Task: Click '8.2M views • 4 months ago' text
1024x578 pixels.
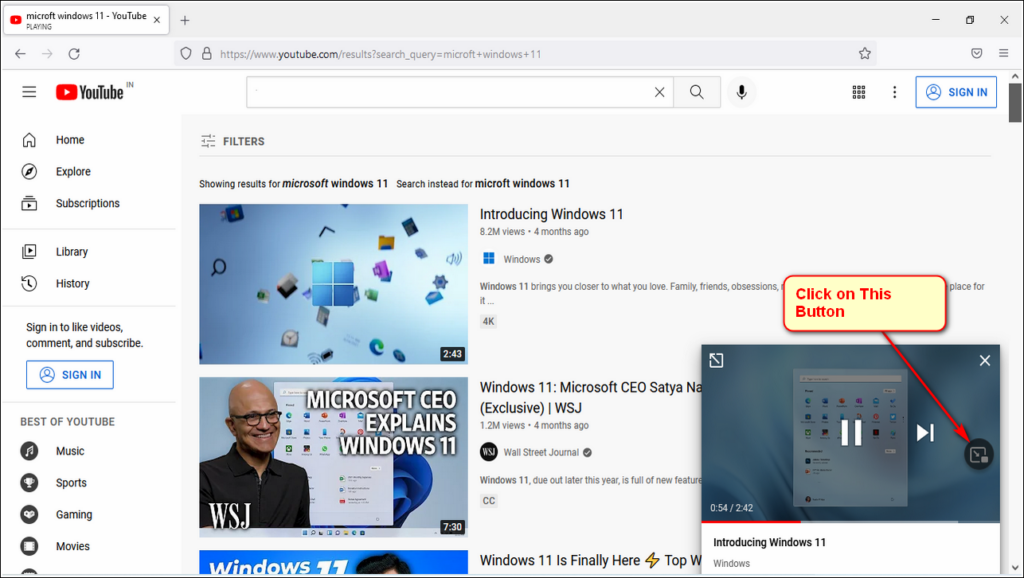Action: [534, 232]
